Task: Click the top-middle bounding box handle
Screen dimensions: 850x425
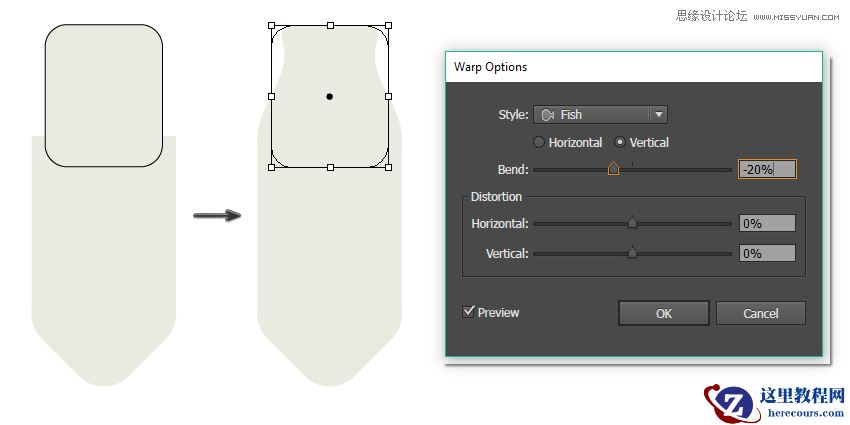Action: click(x=330, y=25)
